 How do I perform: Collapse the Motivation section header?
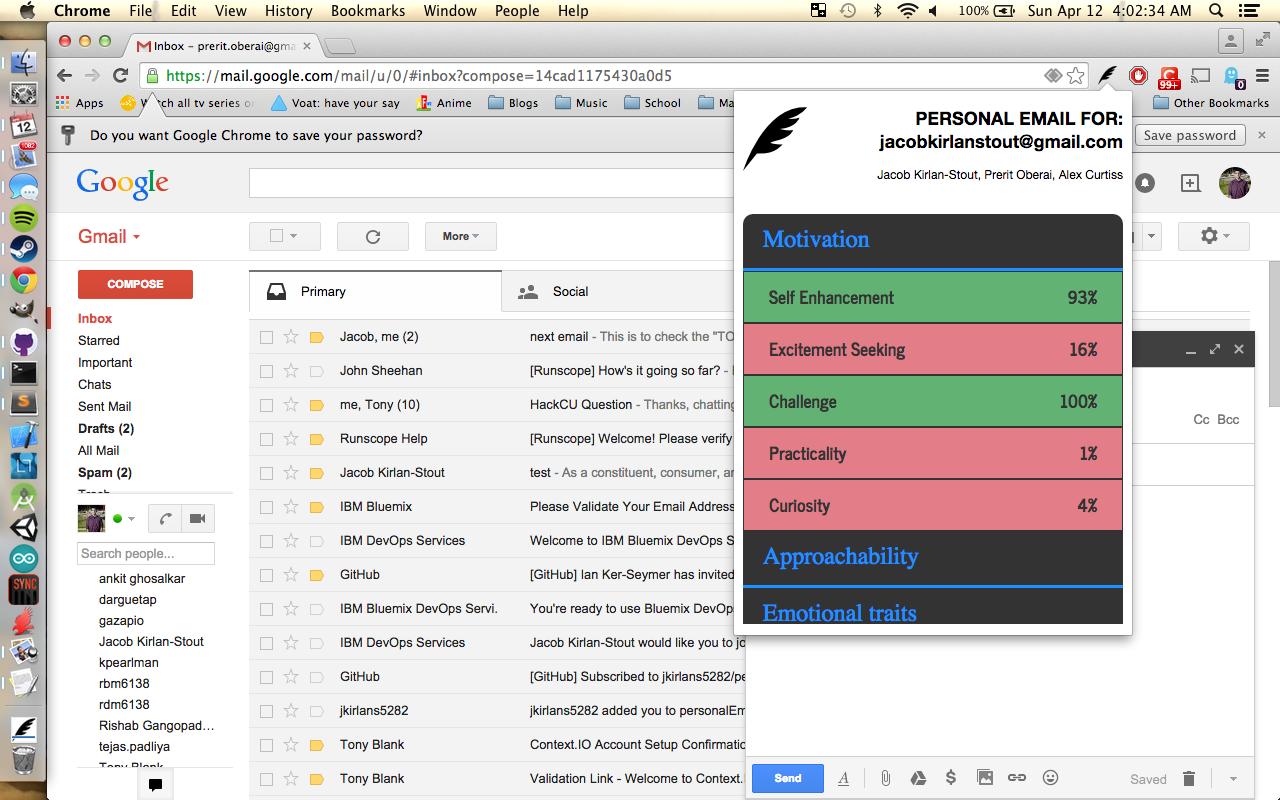pyautogui.click(x=933, y=240)
